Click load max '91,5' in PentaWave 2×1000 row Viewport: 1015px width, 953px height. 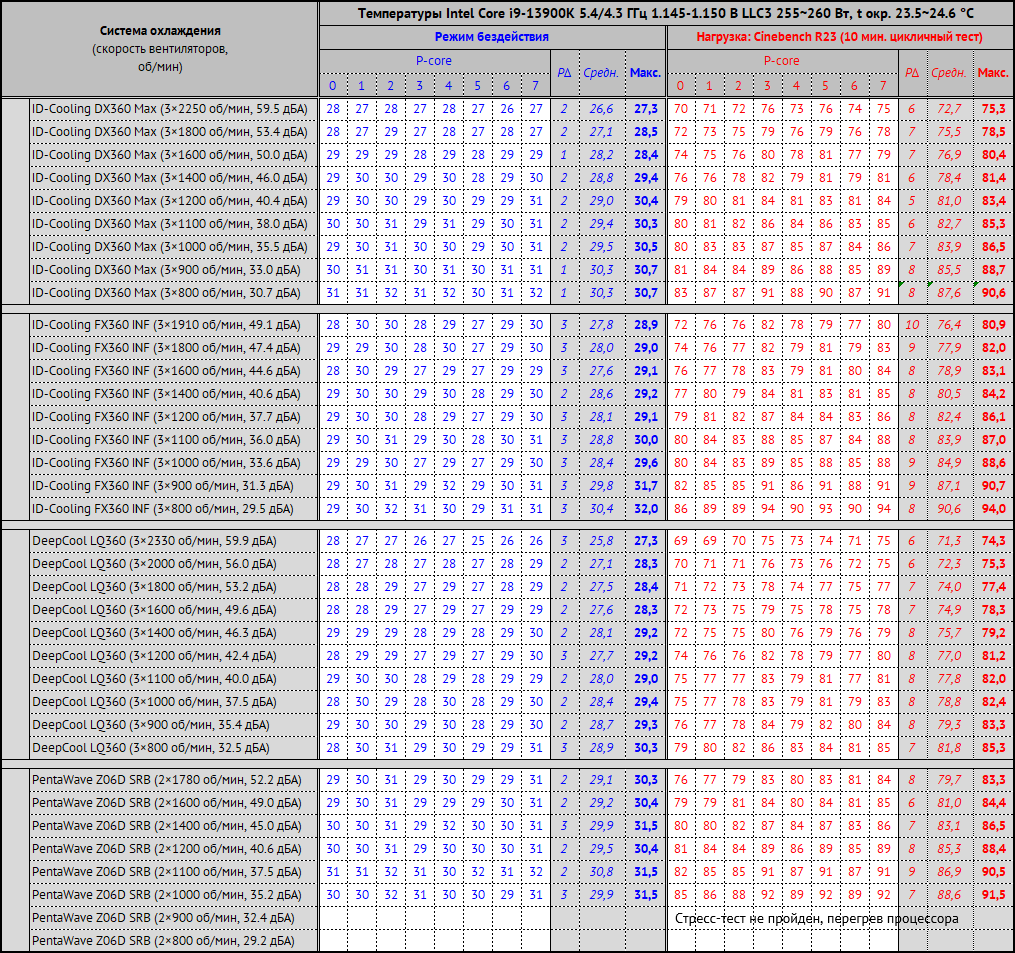click(993, 895)
